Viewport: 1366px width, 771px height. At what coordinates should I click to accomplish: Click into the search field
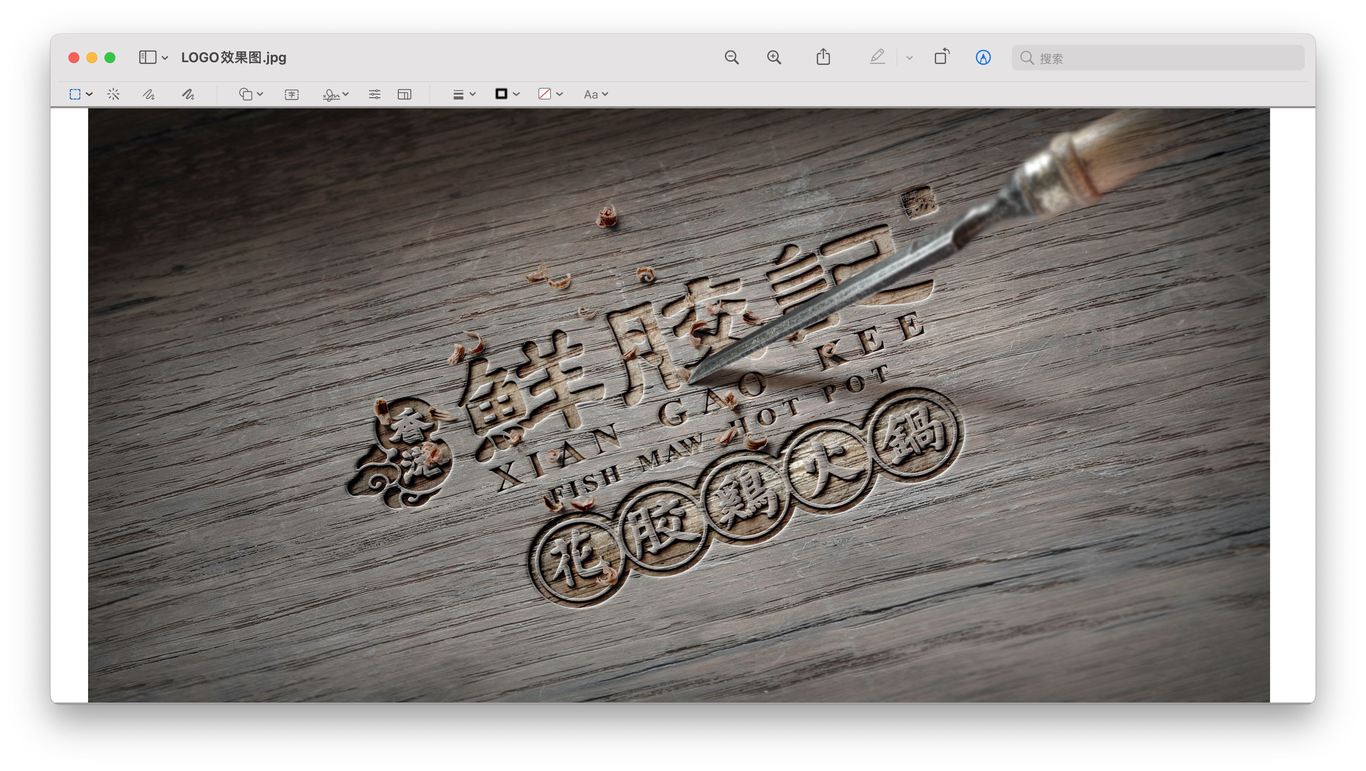(1158, 57)
